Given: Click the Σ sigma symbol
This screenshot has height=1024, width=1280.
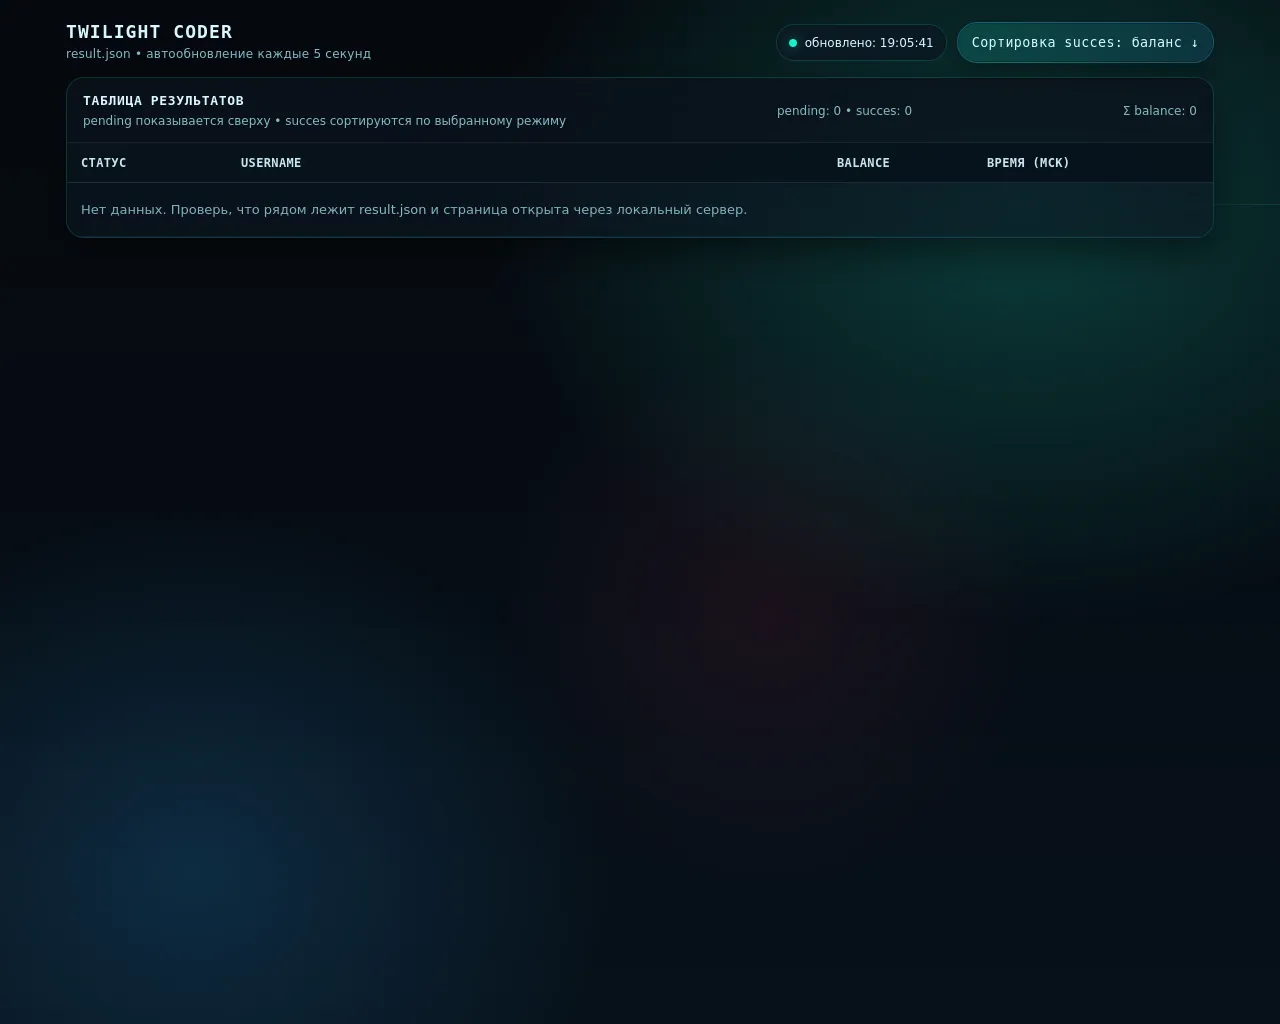Looking at the screenshot, I should click(1127, 111).
